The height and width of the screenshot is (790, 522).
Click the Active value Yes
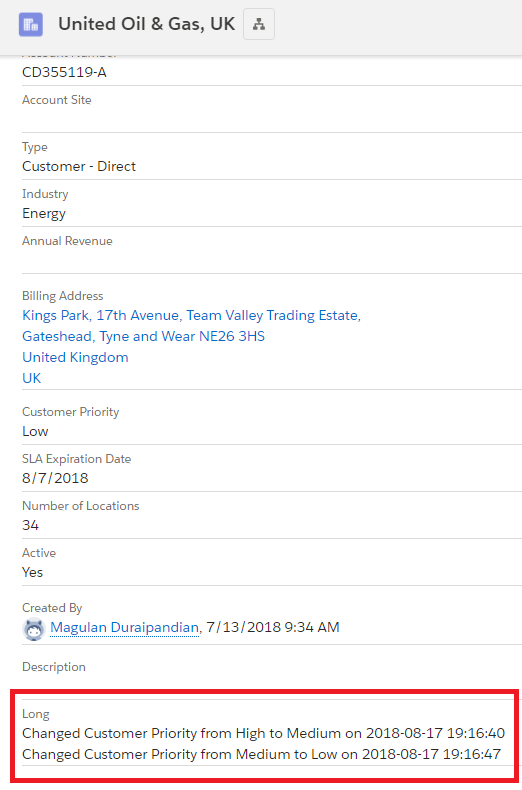tap(33, 572)
